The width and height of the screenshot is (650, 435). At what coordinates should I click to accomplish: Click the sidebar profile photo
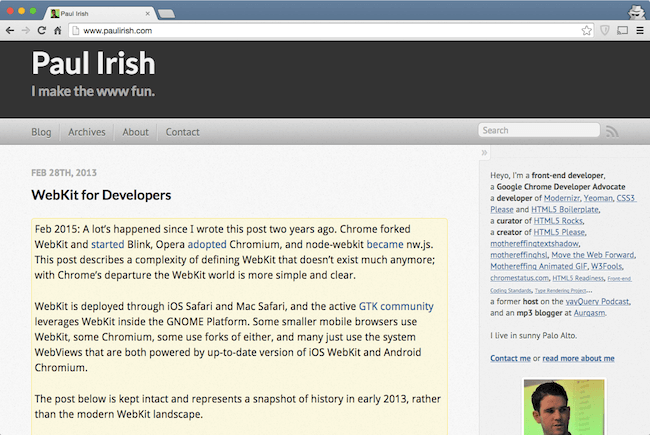pos(564,407)
